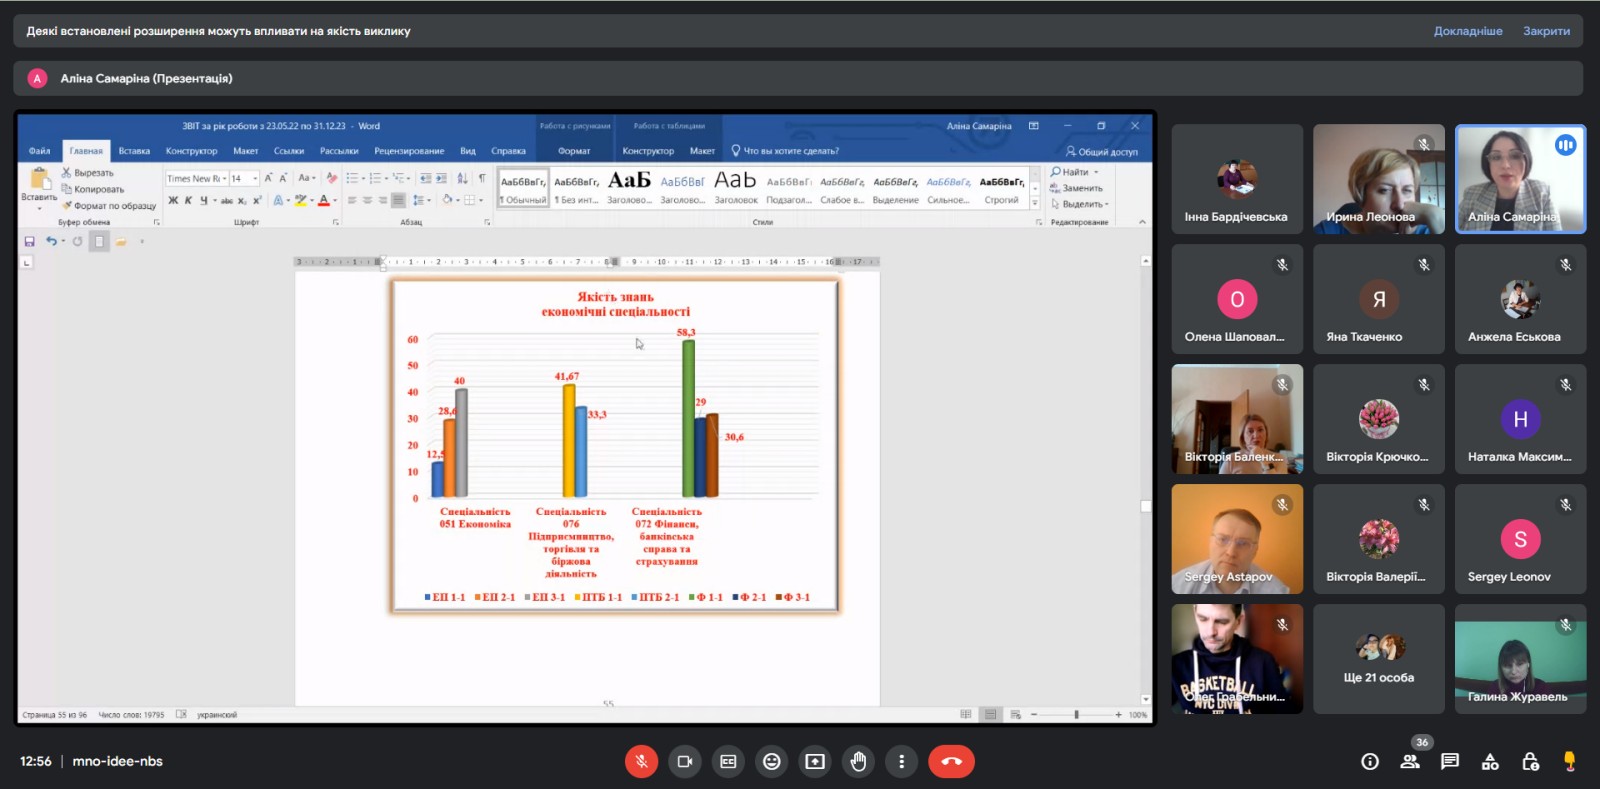Click Общий доступ share button
Image resolution: width=1600 pixels, height=789 pixels.
click(1101, 152)
